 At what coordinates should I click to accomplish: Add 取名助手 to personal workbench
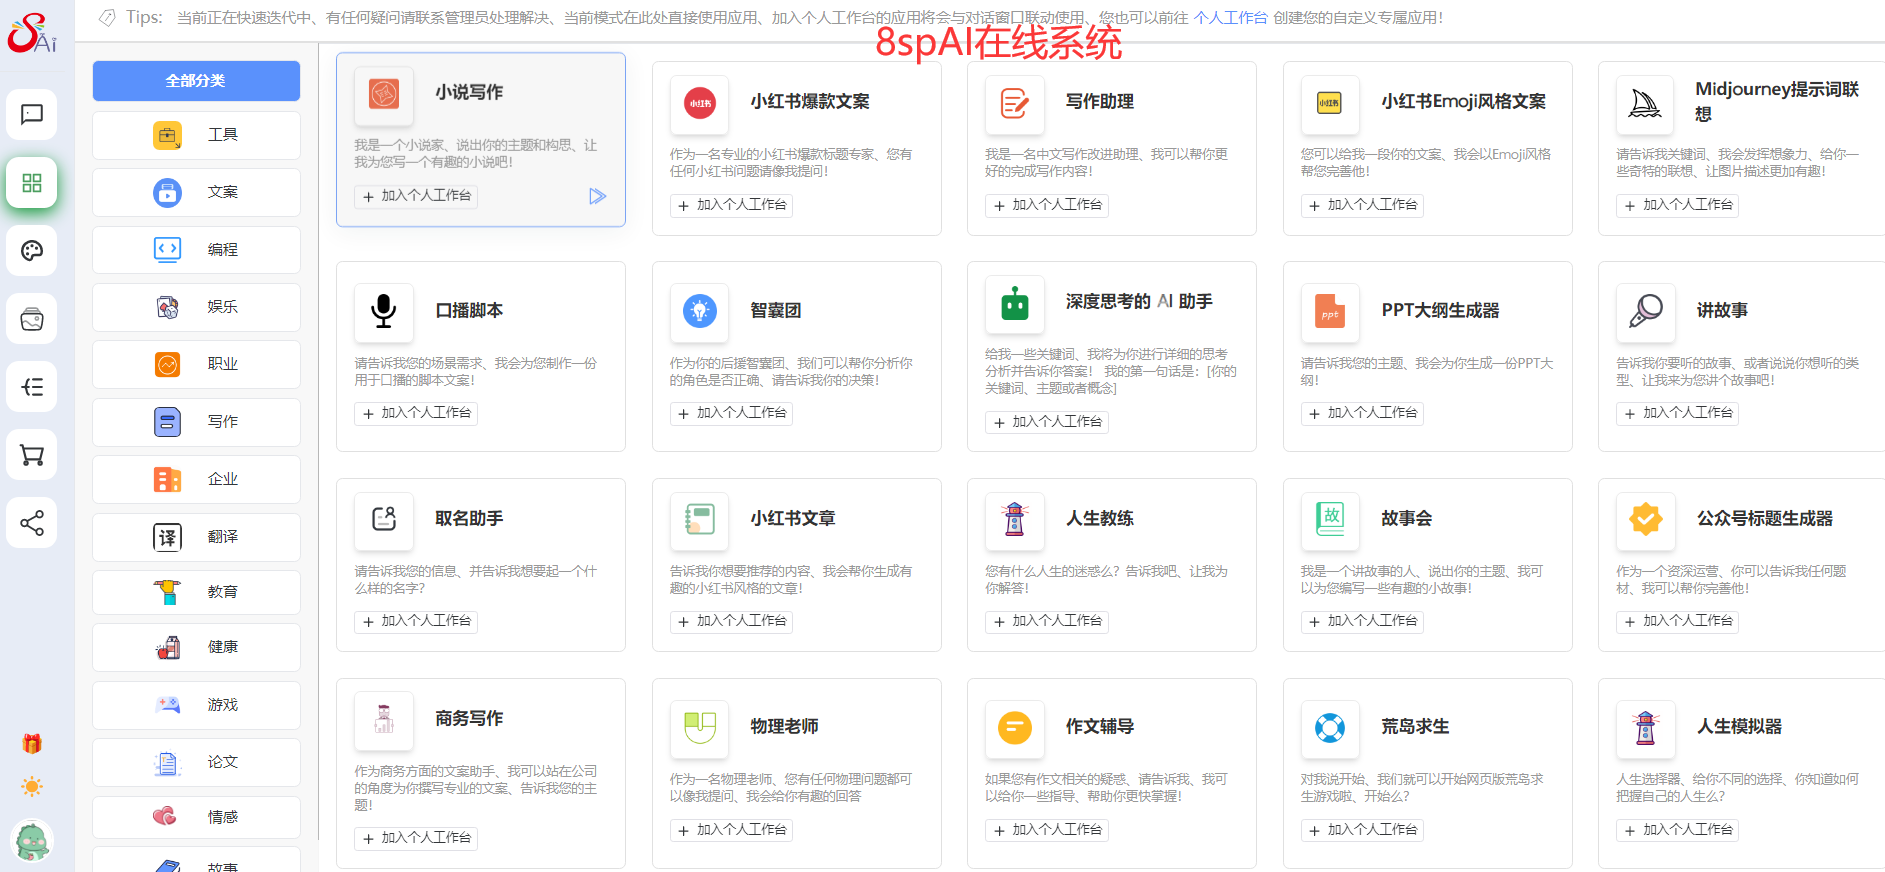click(x=416, y=621)
